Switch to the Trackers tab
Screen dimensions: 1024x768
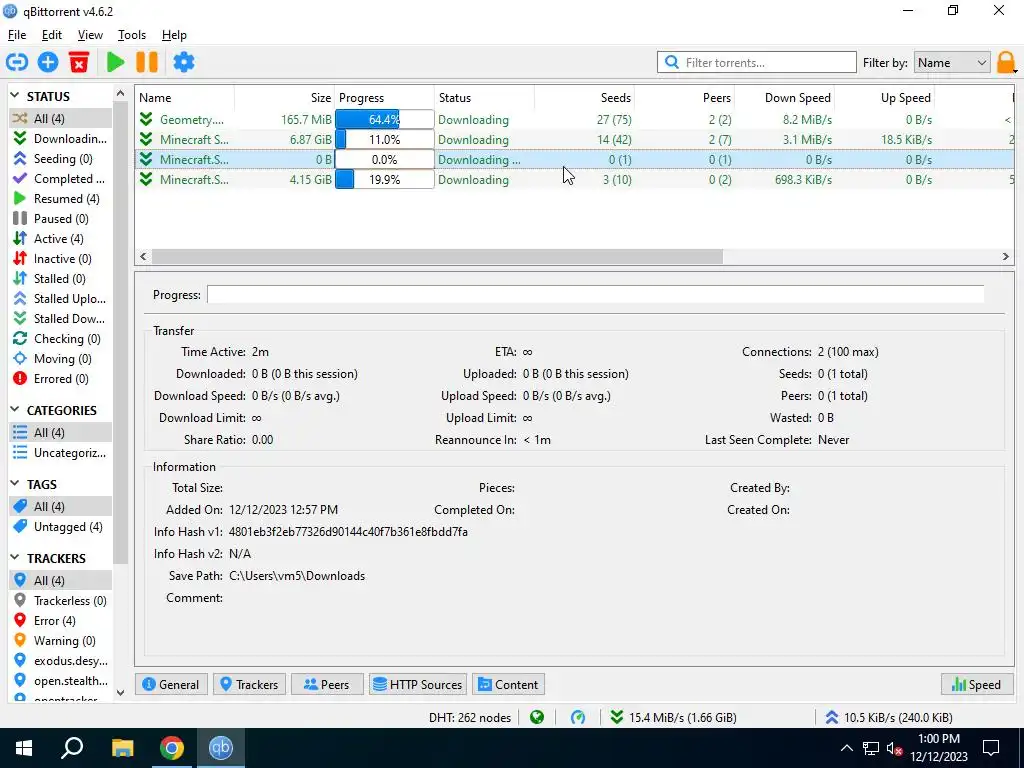click(x=249, y=684)
